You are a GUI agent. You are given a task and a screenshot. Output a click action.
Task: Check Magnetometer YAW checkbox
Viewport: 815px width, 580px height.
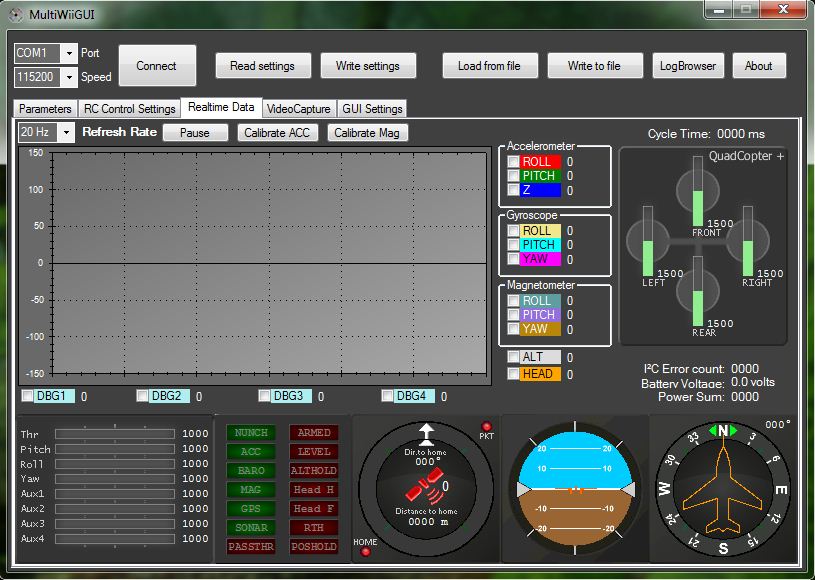513,328
